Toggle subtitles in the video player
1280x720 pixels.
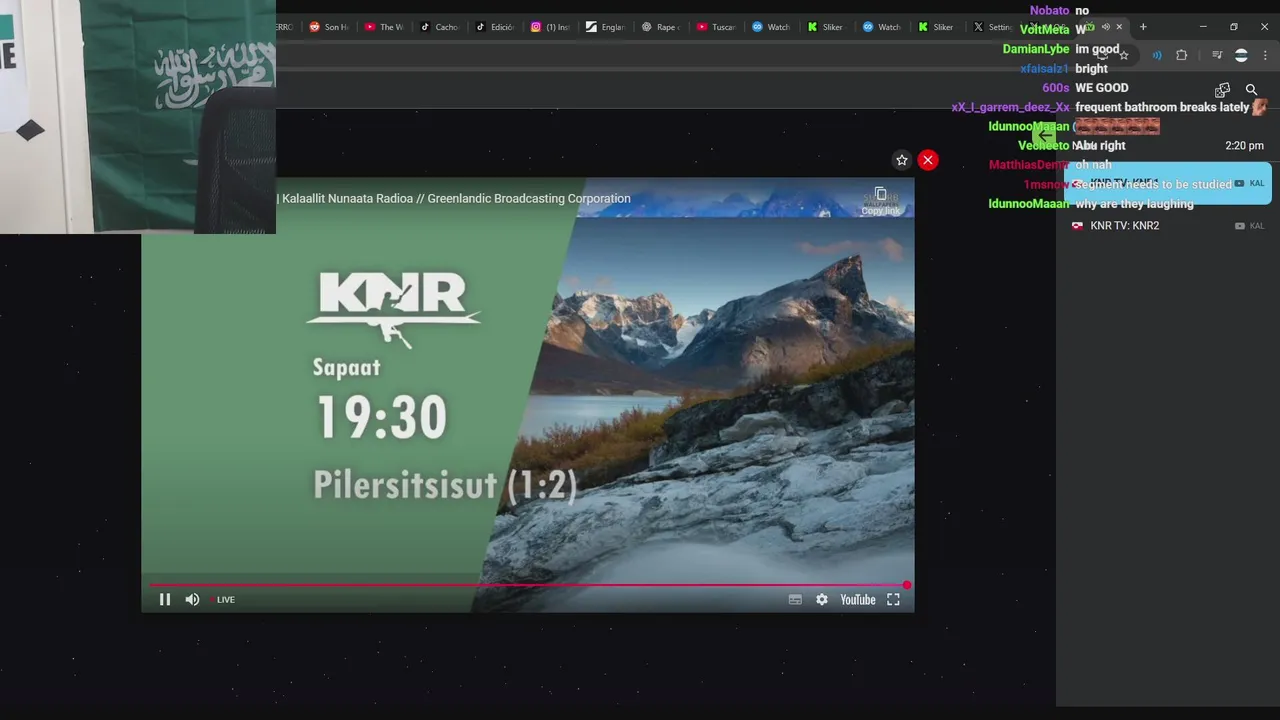pos(795,600)
